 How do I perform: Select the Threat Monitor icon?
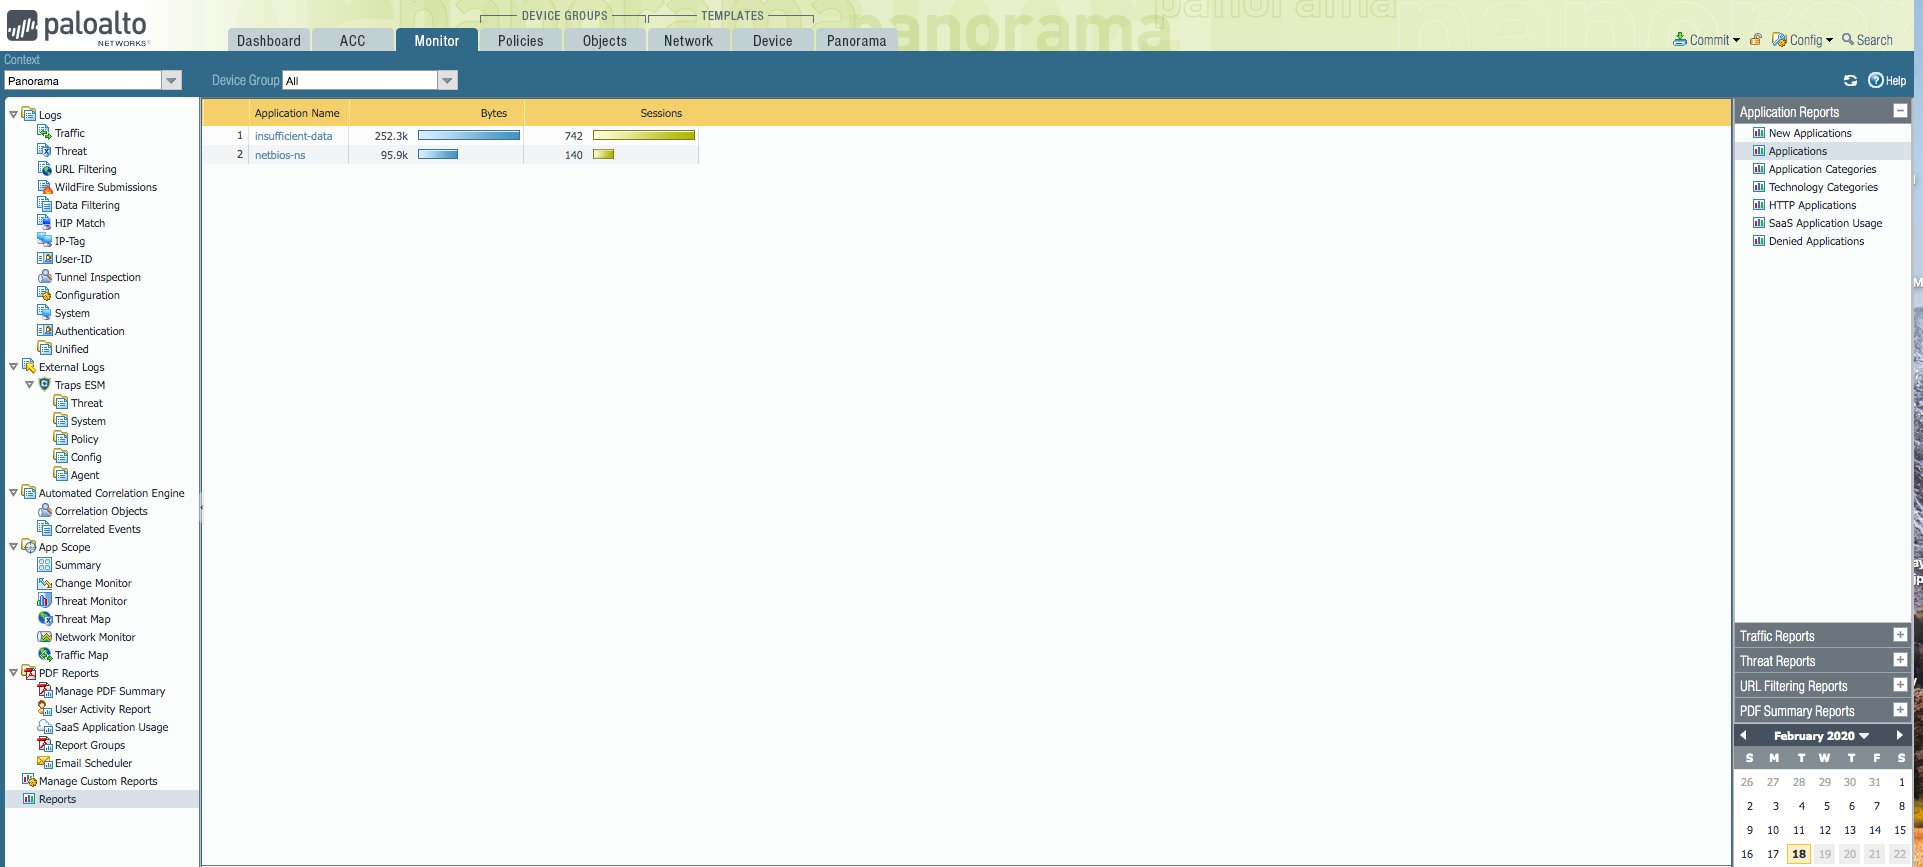(44, 600)
